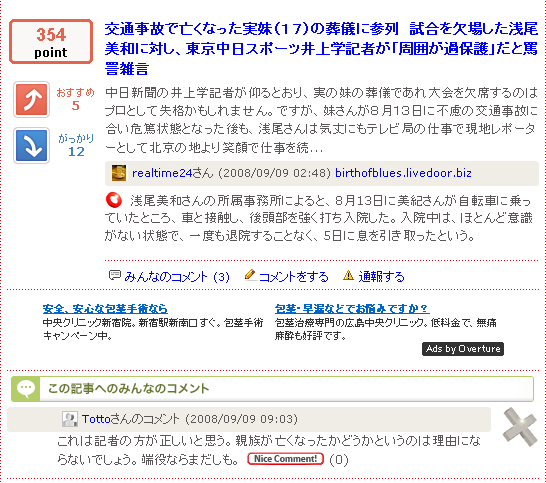Image resolution: width=546 pixels, height=483 pixels.
Task: Open みんなのコメント (3) link
Action: pyautogui.click(x=177, y=277)
